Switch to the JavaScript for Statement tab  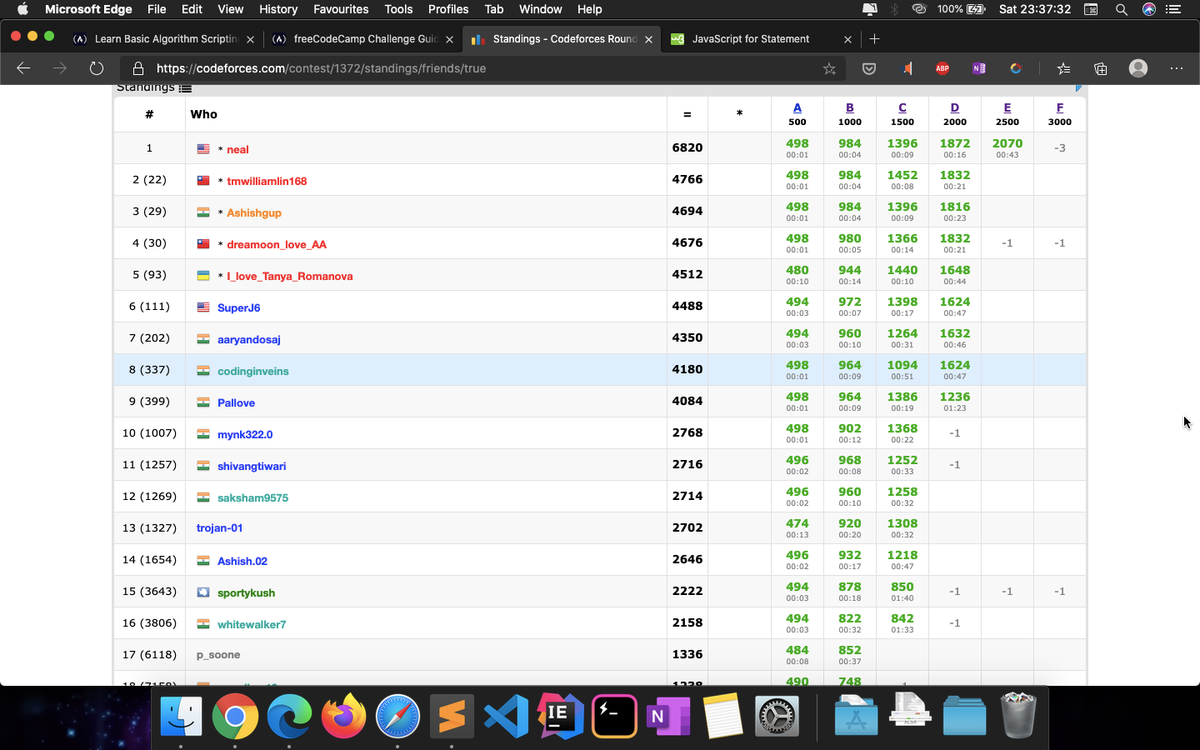pyautogui.click(x=760, y=39)
